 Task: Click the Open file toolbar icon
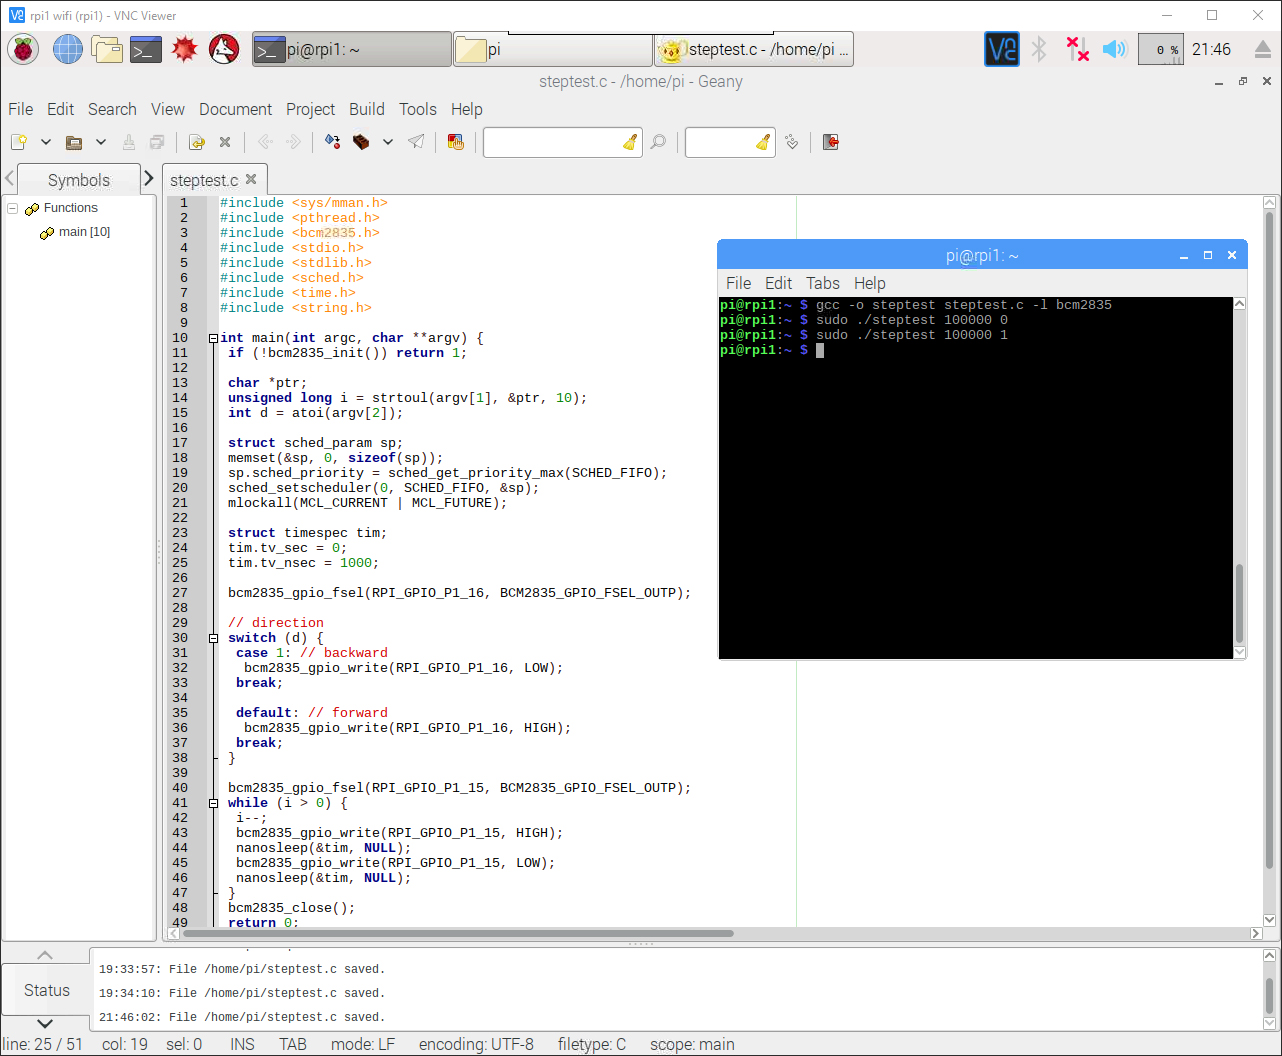[74, 142]
